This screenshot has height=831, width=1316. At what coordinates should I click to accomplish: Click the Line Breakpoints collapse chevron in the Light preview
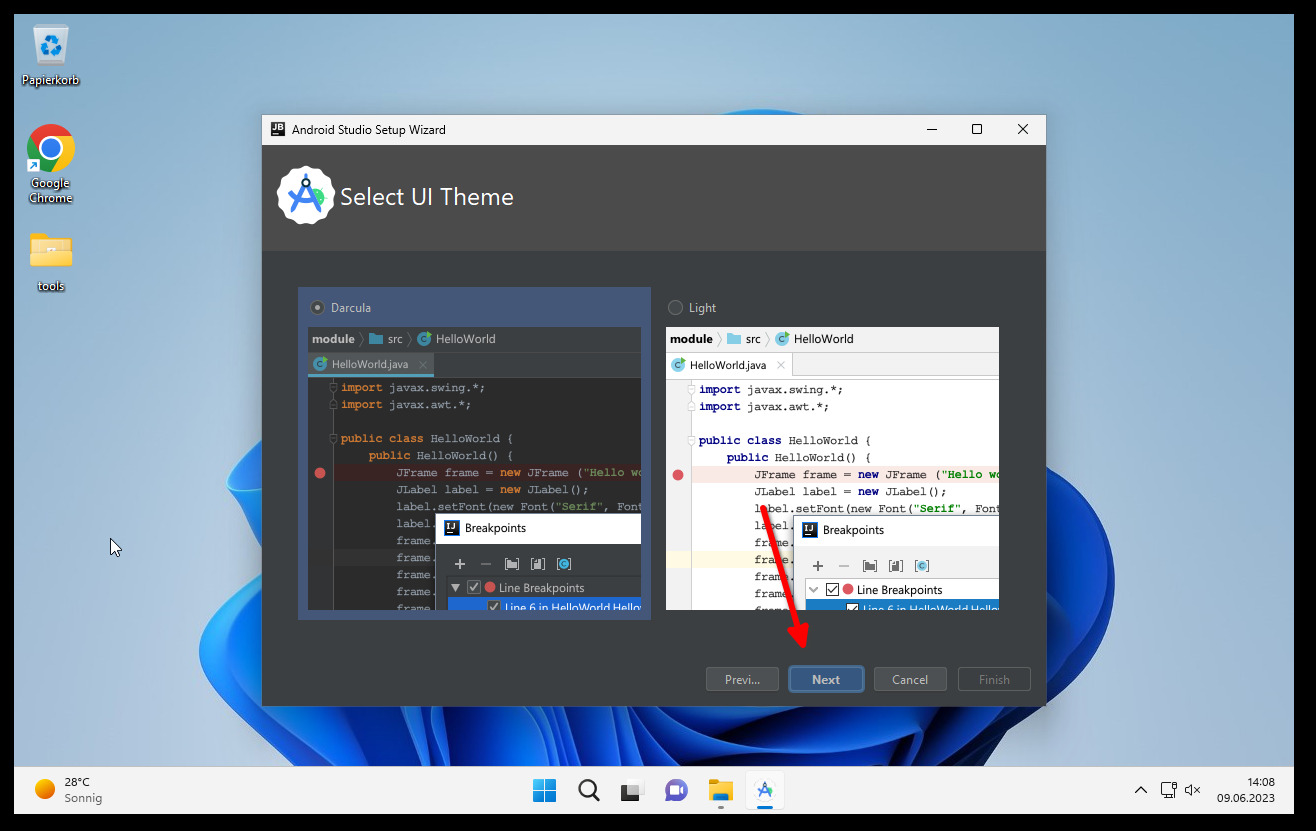click(x=814, y=590)
